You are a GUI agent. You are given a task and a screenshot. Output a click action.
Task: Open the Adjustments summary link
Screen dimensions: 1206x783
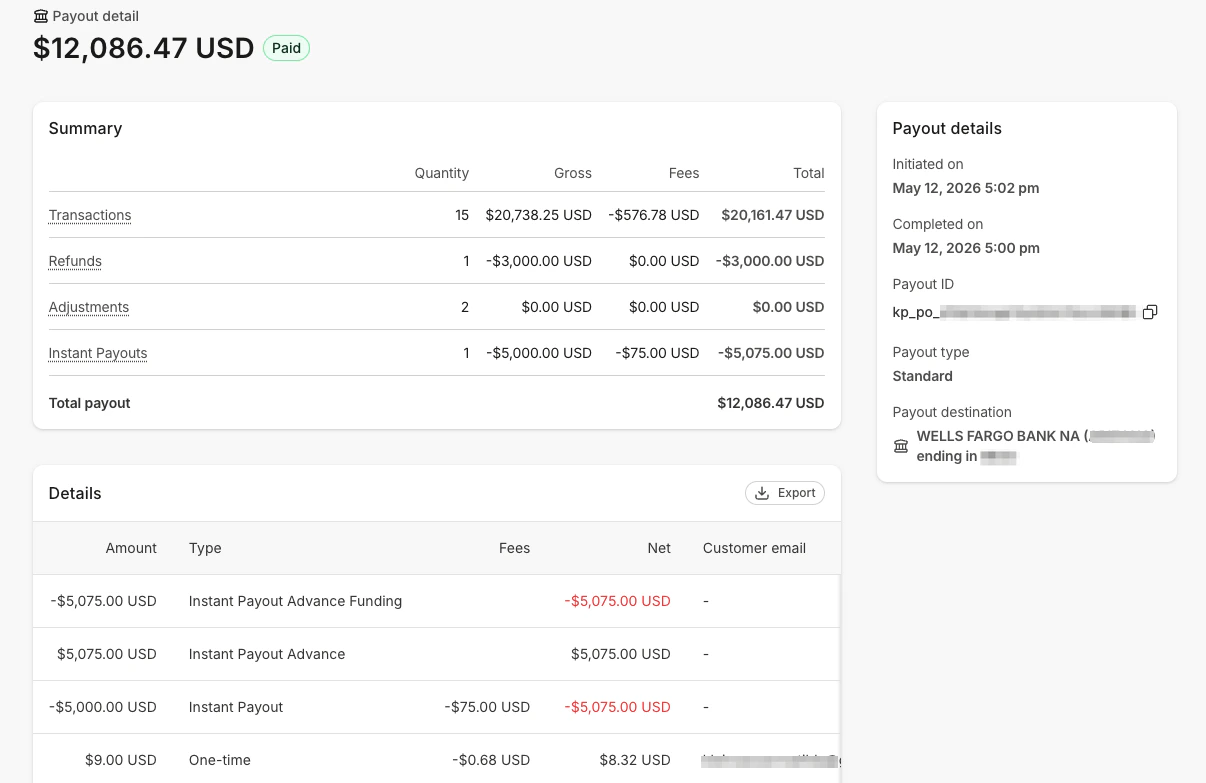(x=89, y=307)
